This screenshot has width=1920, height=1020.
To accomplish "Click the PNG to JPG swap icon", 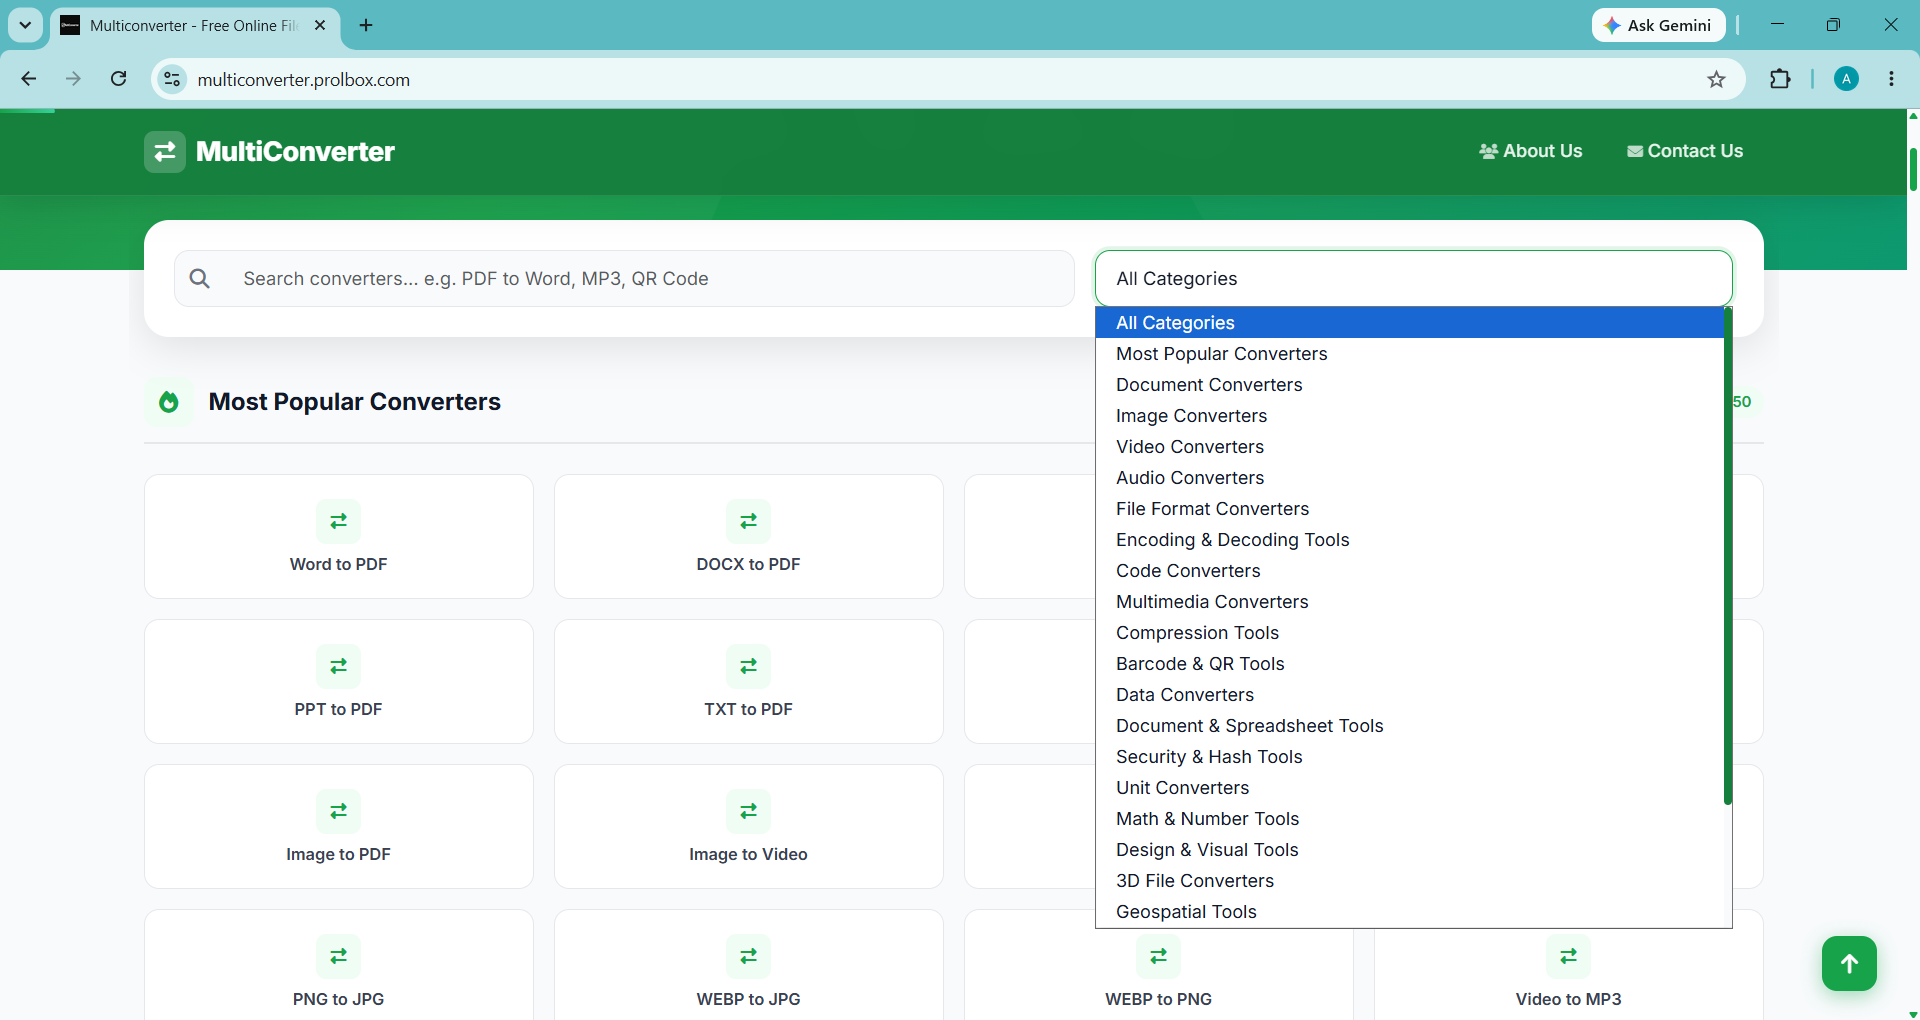I will [x=339, y=956].
